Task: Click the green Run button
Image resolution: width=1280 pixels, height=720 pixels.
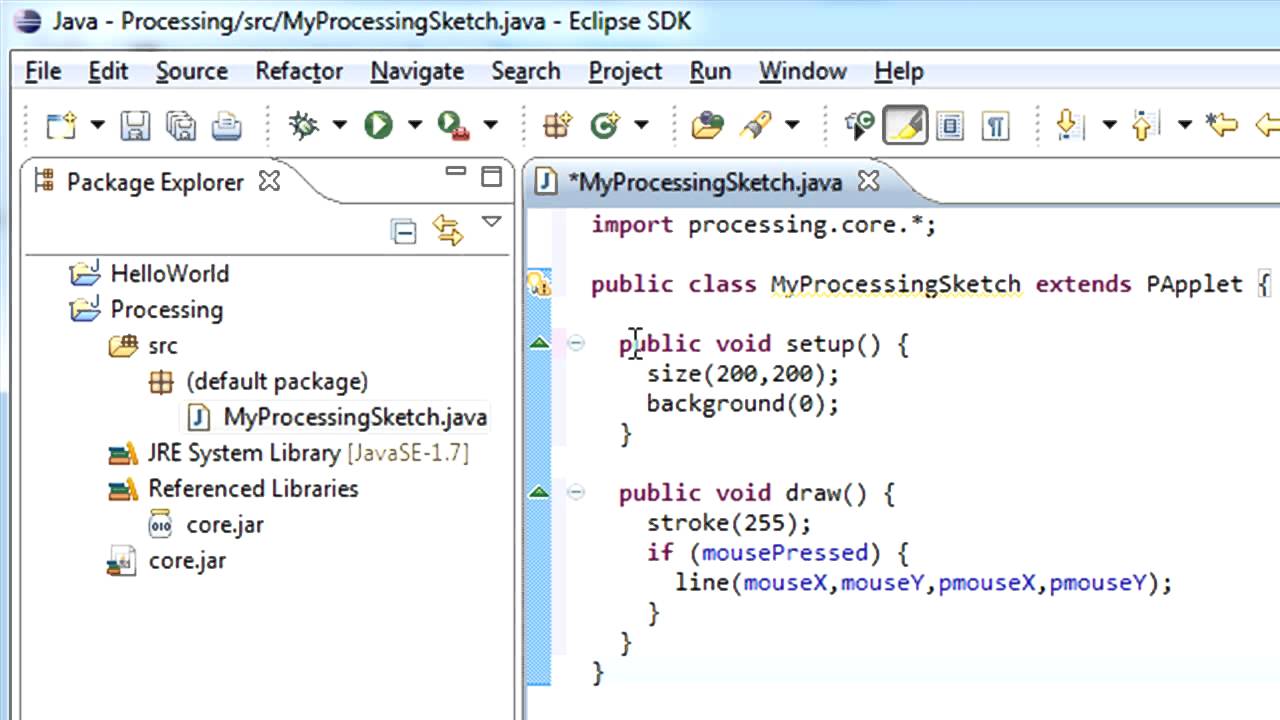Action: coord(378,125)
